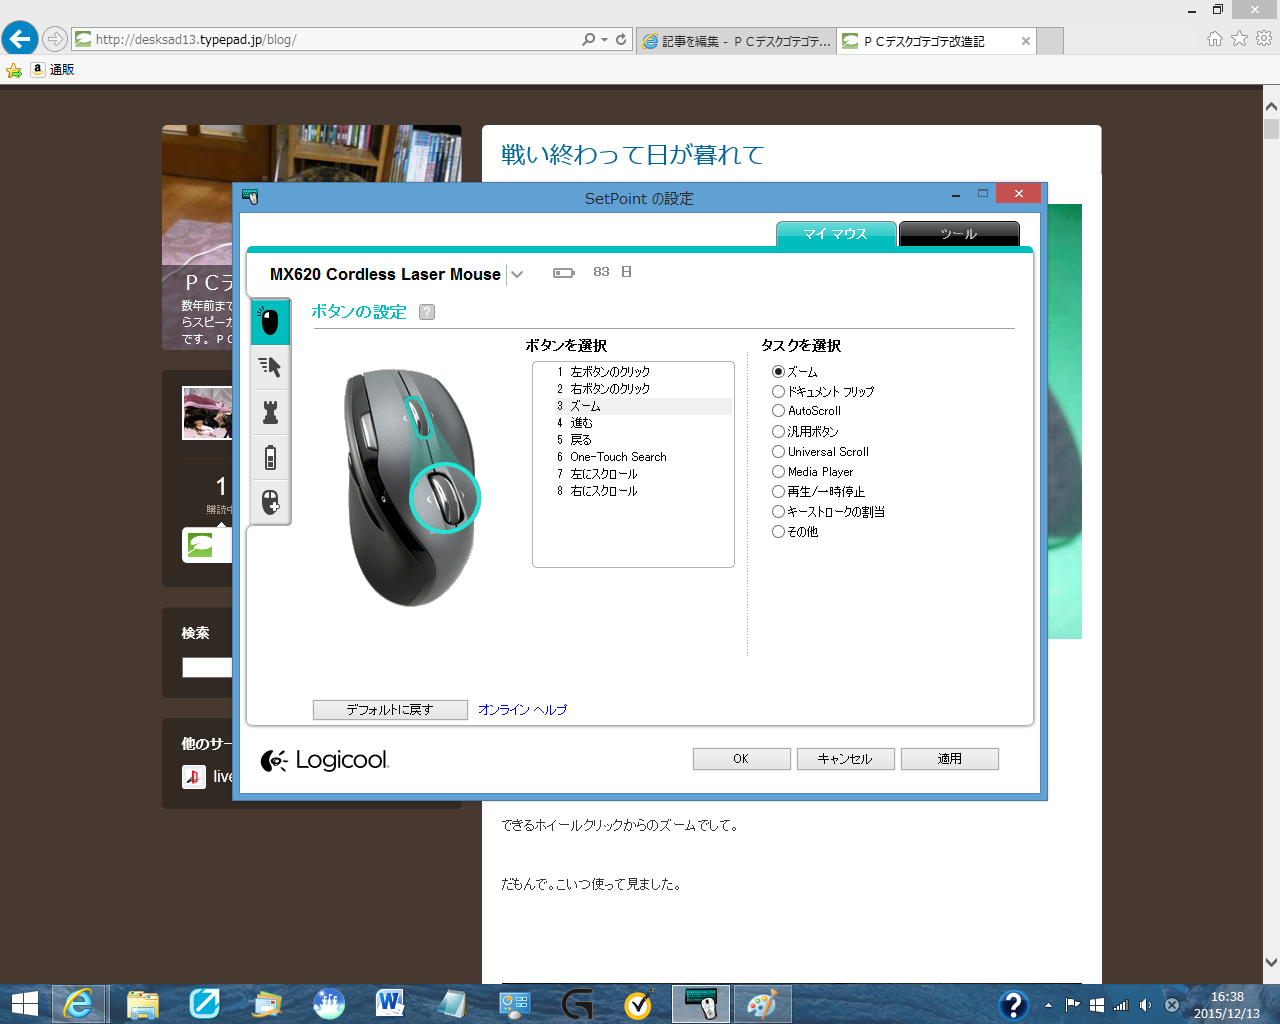This screenshot has height=1024, width=1280.
Task: Click the battery level icon next to 83
Action: click(x=564, y=272)
